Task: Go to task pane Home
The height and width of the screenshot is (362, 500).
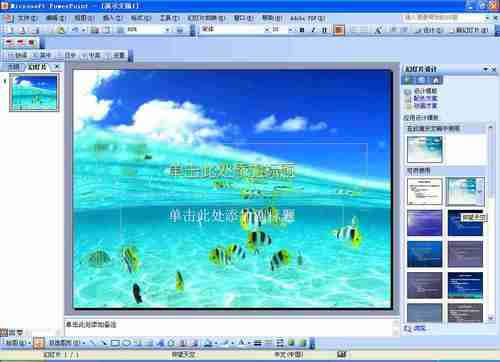Action: [436, 80]
